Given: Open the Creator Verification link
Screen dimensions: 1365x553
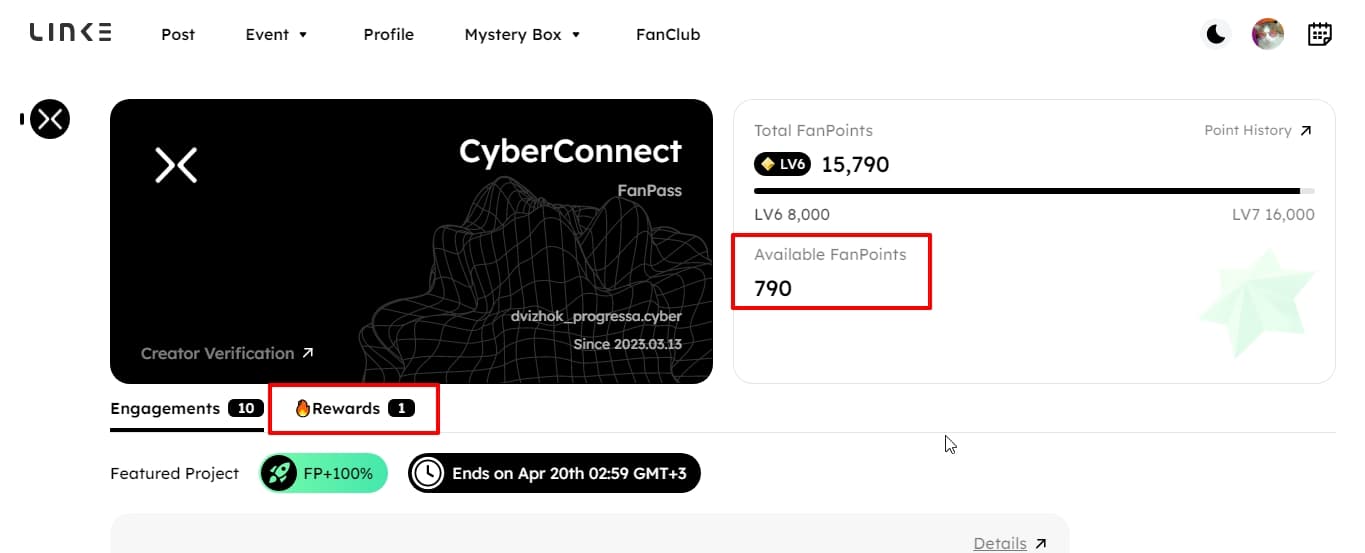Looking at the screenshot, I should point(228,353).
